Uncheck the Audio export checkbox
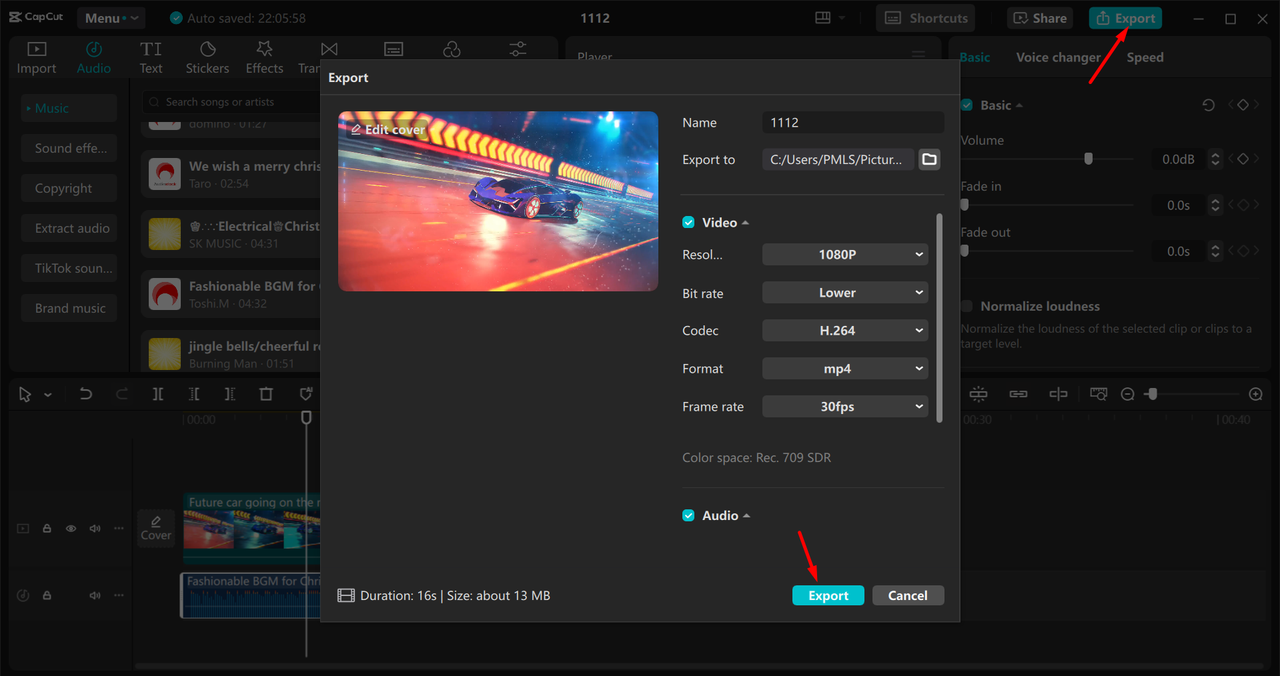The height and width of the screenshot is (676, 1280). 688,515
